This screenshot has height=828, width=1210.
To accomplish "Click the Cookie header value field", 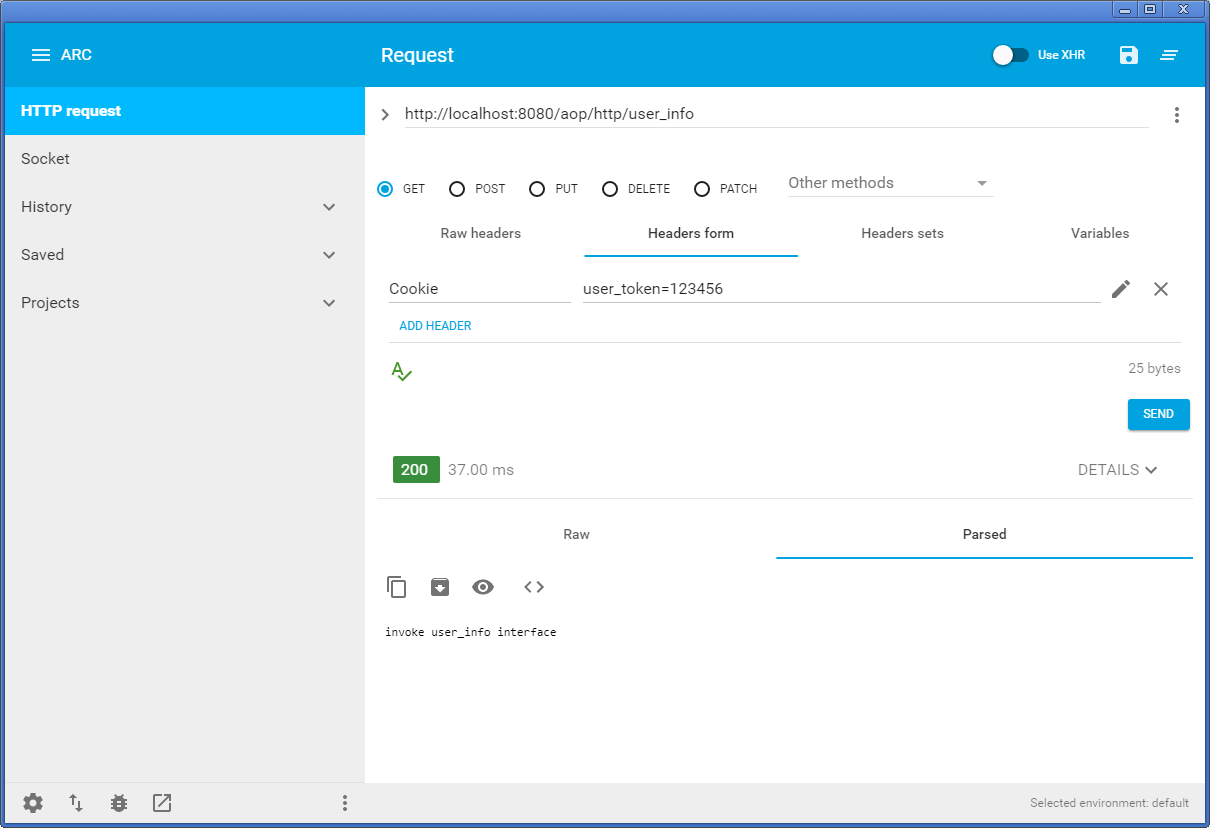I will click(842, 289).
